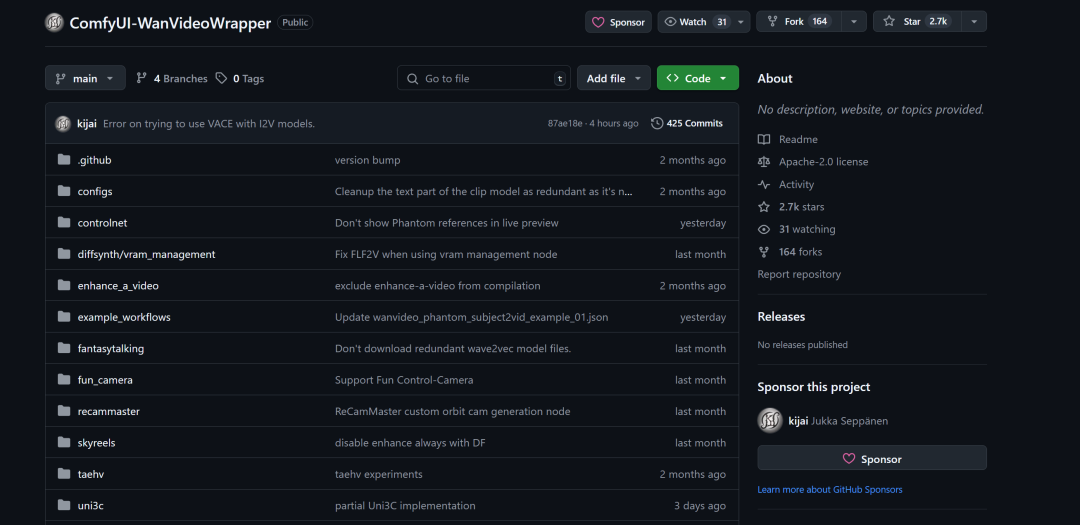This screenshot has width=1080, height=525.
Task: Click the large Sponsor button in sidebar
Action: [x=872, y=458]
